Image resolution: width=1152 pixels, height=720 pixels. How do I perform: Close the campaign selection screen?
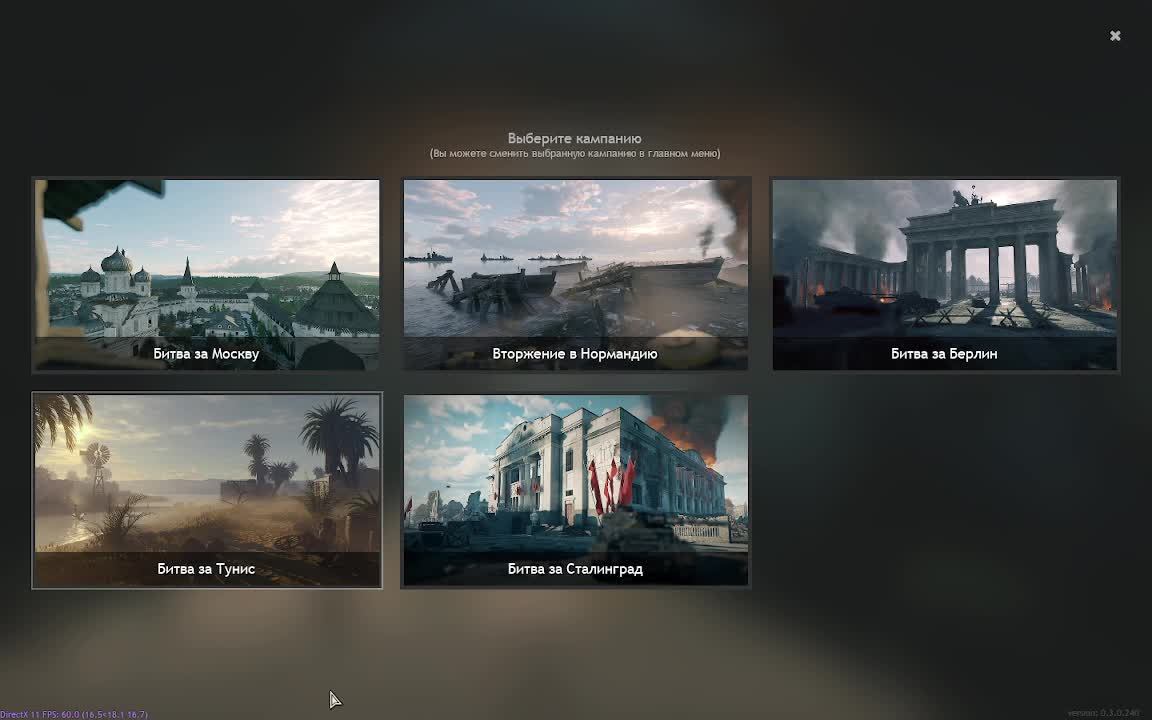[1115, 35]
